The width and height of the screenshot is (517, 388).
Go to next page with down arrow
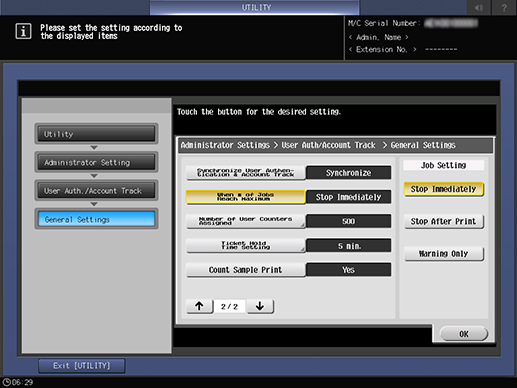260,306
